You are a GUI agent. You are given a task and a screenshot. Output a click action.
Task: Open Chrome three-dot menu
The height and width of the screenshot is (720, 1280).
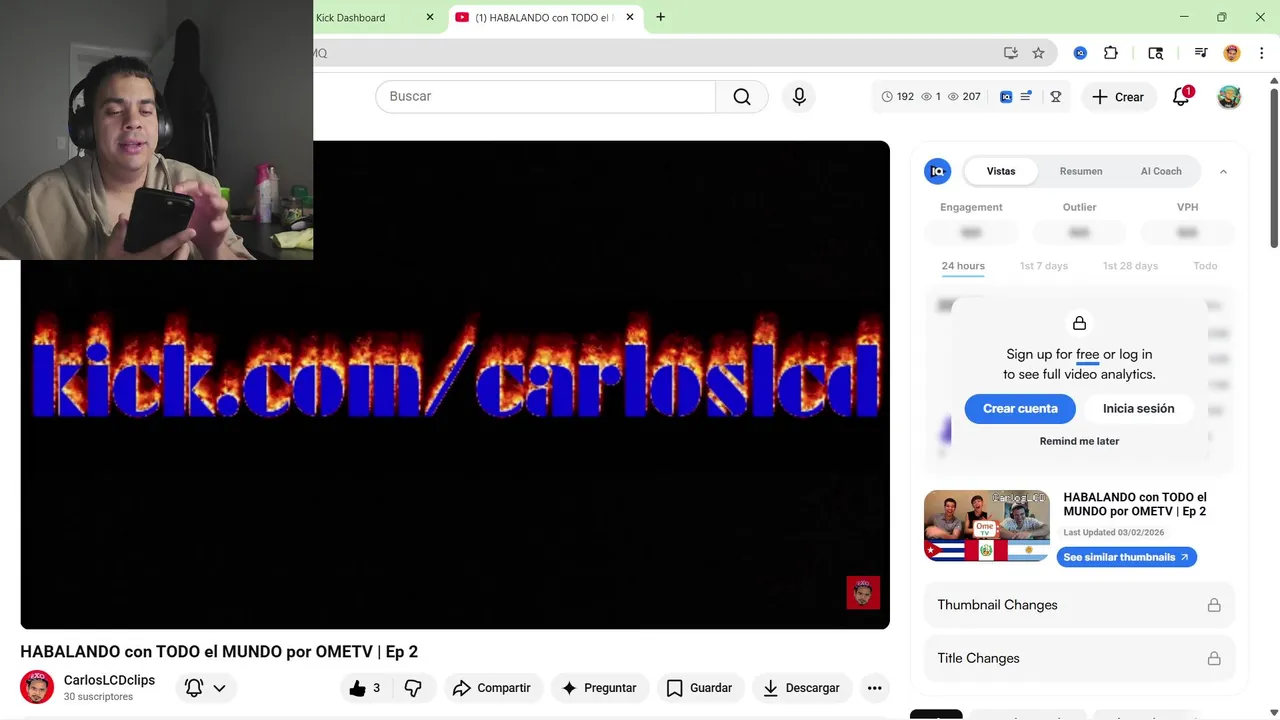click(1263, 53)
